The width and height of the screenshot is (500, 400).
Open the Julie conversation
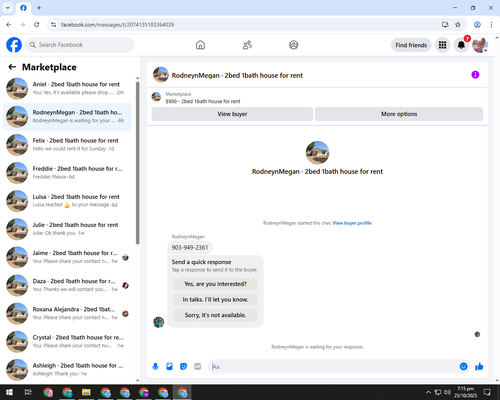tap(68, 229)
